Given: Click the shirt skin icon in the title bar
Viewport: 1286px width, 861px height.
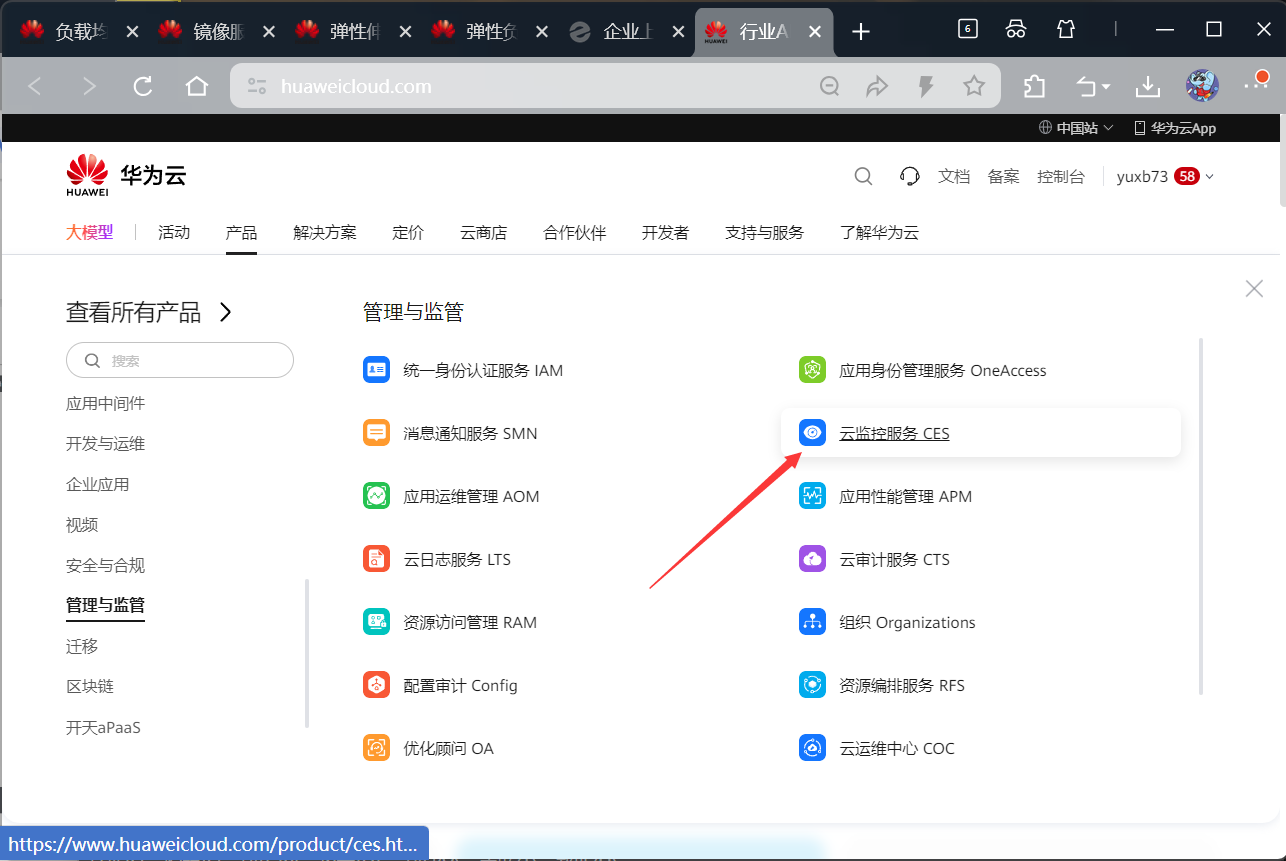Looking at the screenshot, I should (1066, 29).
